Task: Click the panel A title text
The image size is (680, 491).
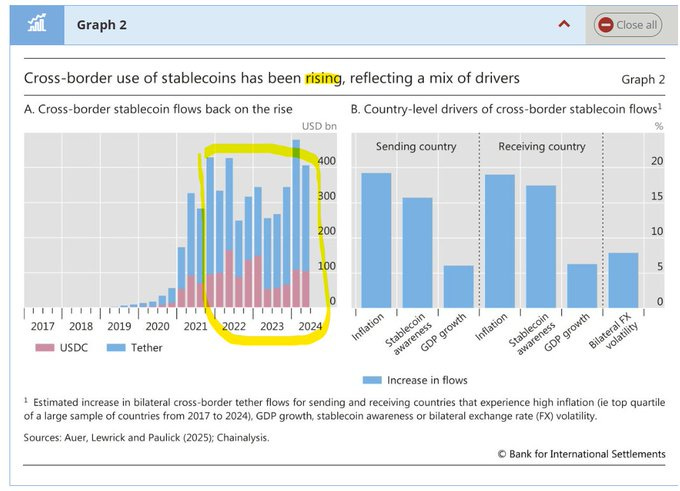Action: point(158,109)
